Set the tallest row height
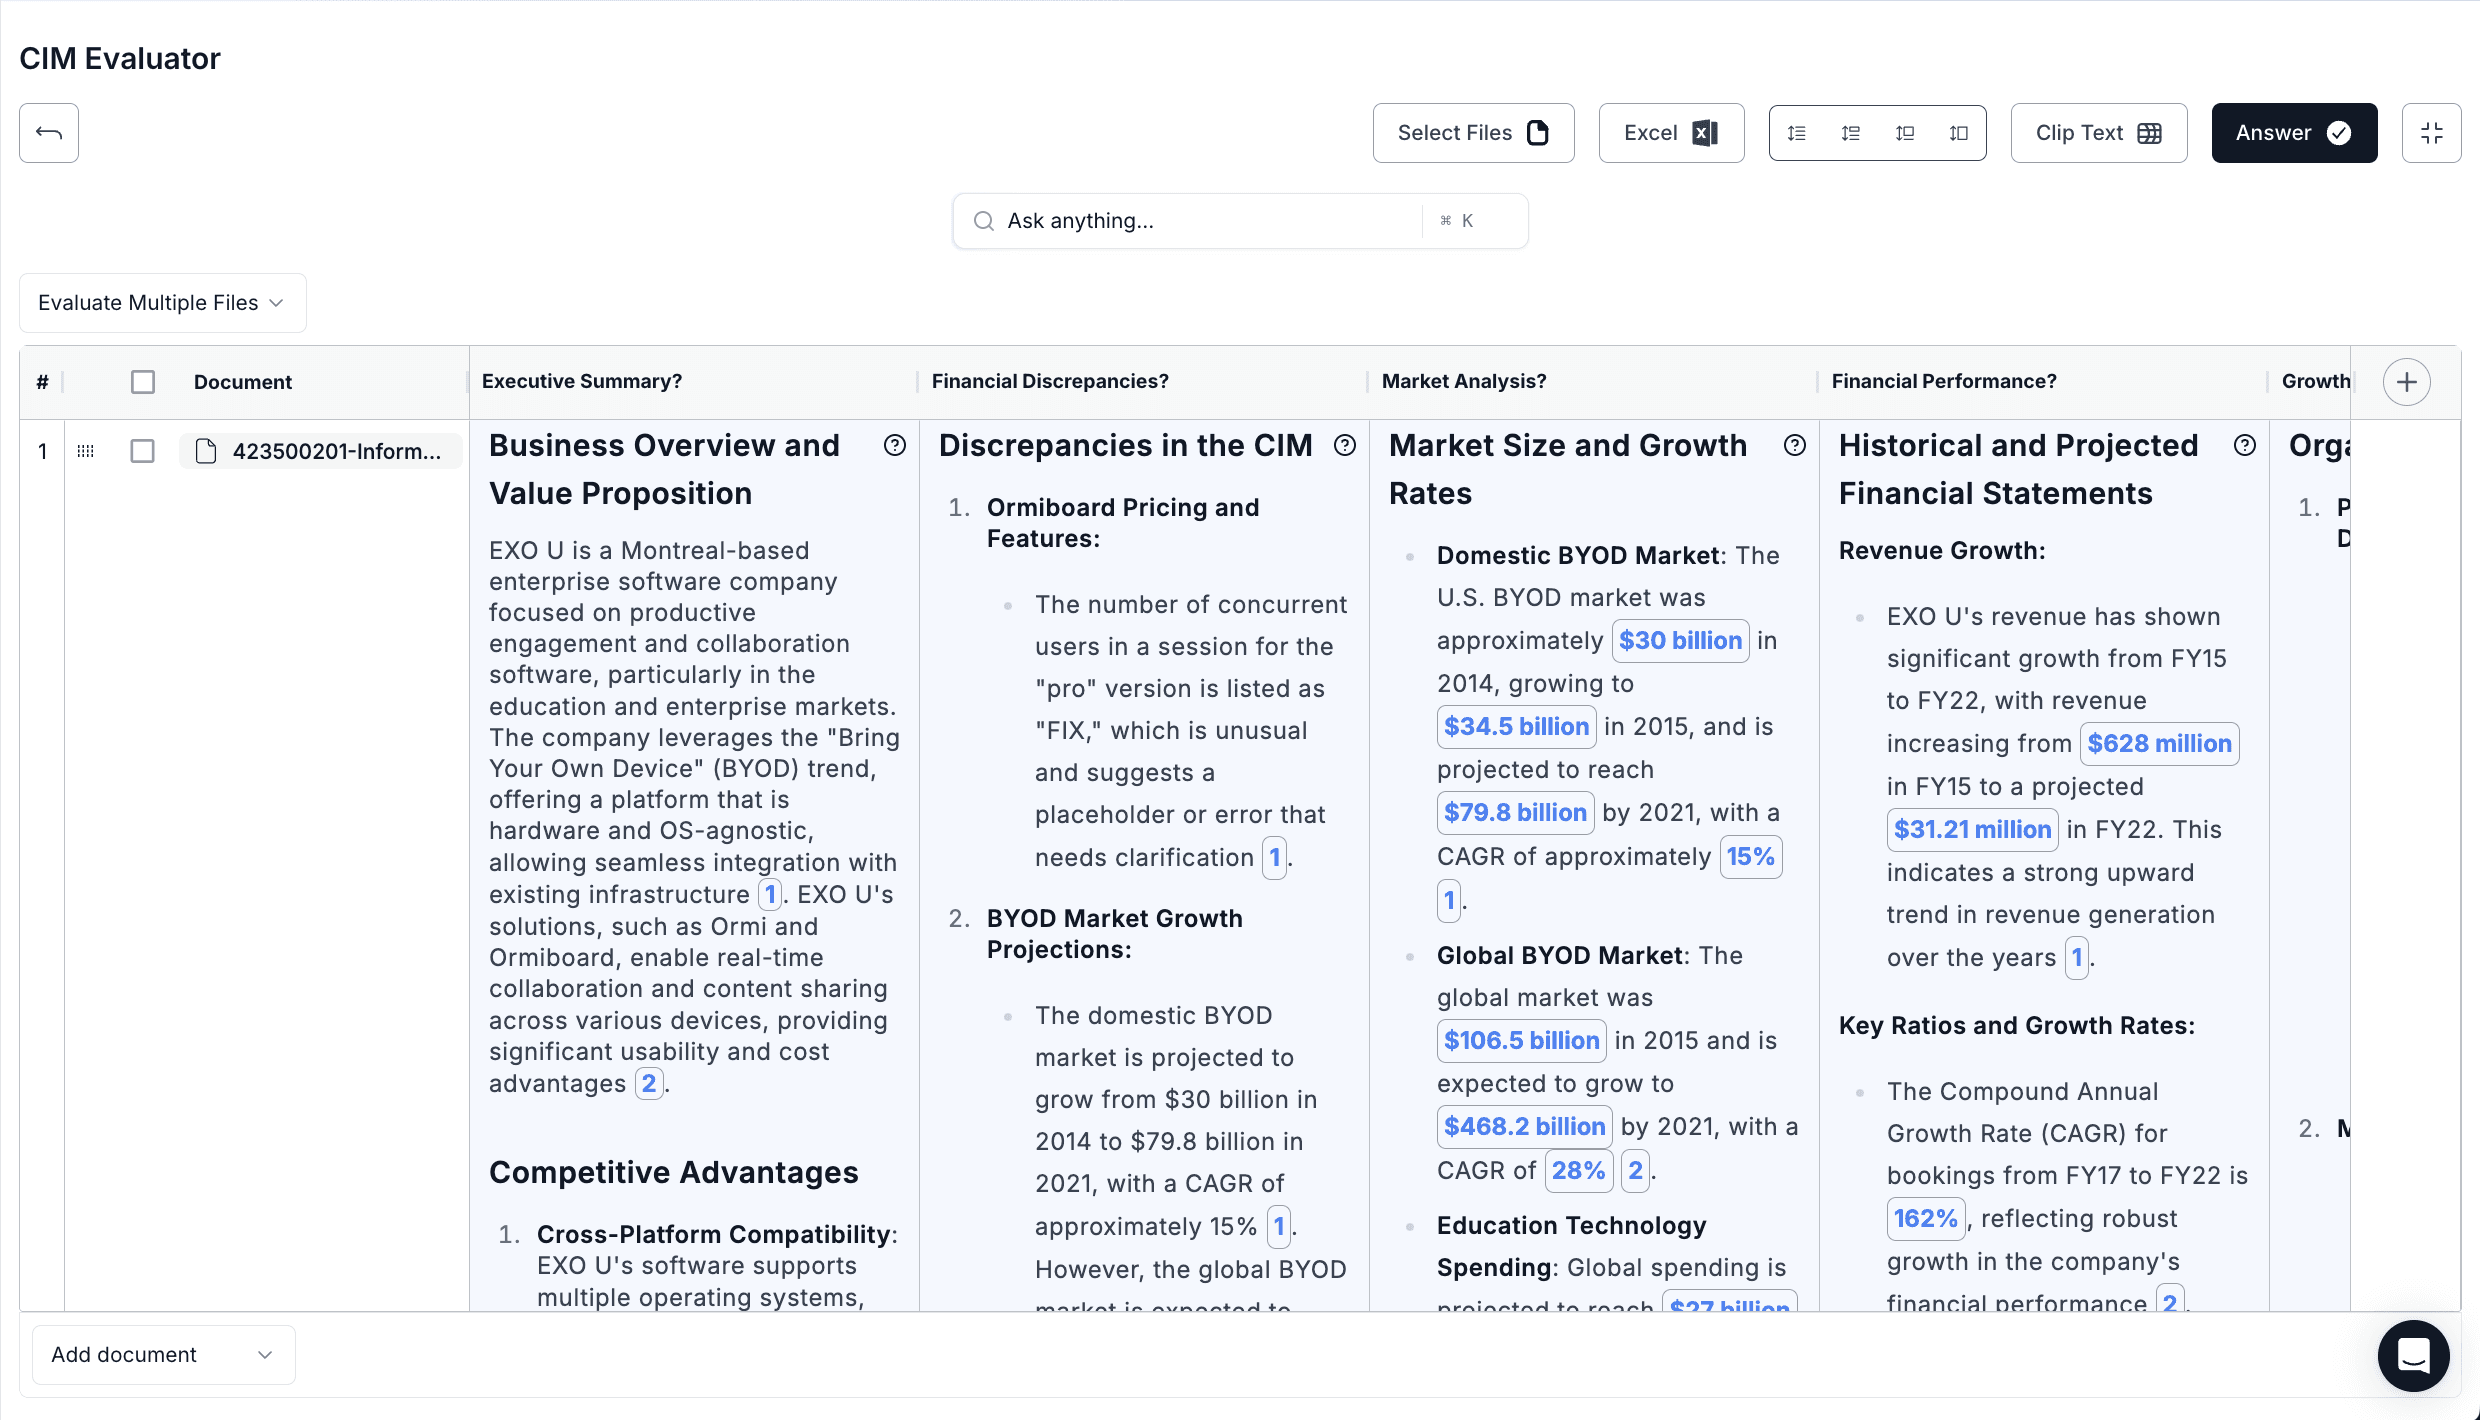Image resolution: width=2480 pixels, height=1420 pixels. pos(1959,133)
